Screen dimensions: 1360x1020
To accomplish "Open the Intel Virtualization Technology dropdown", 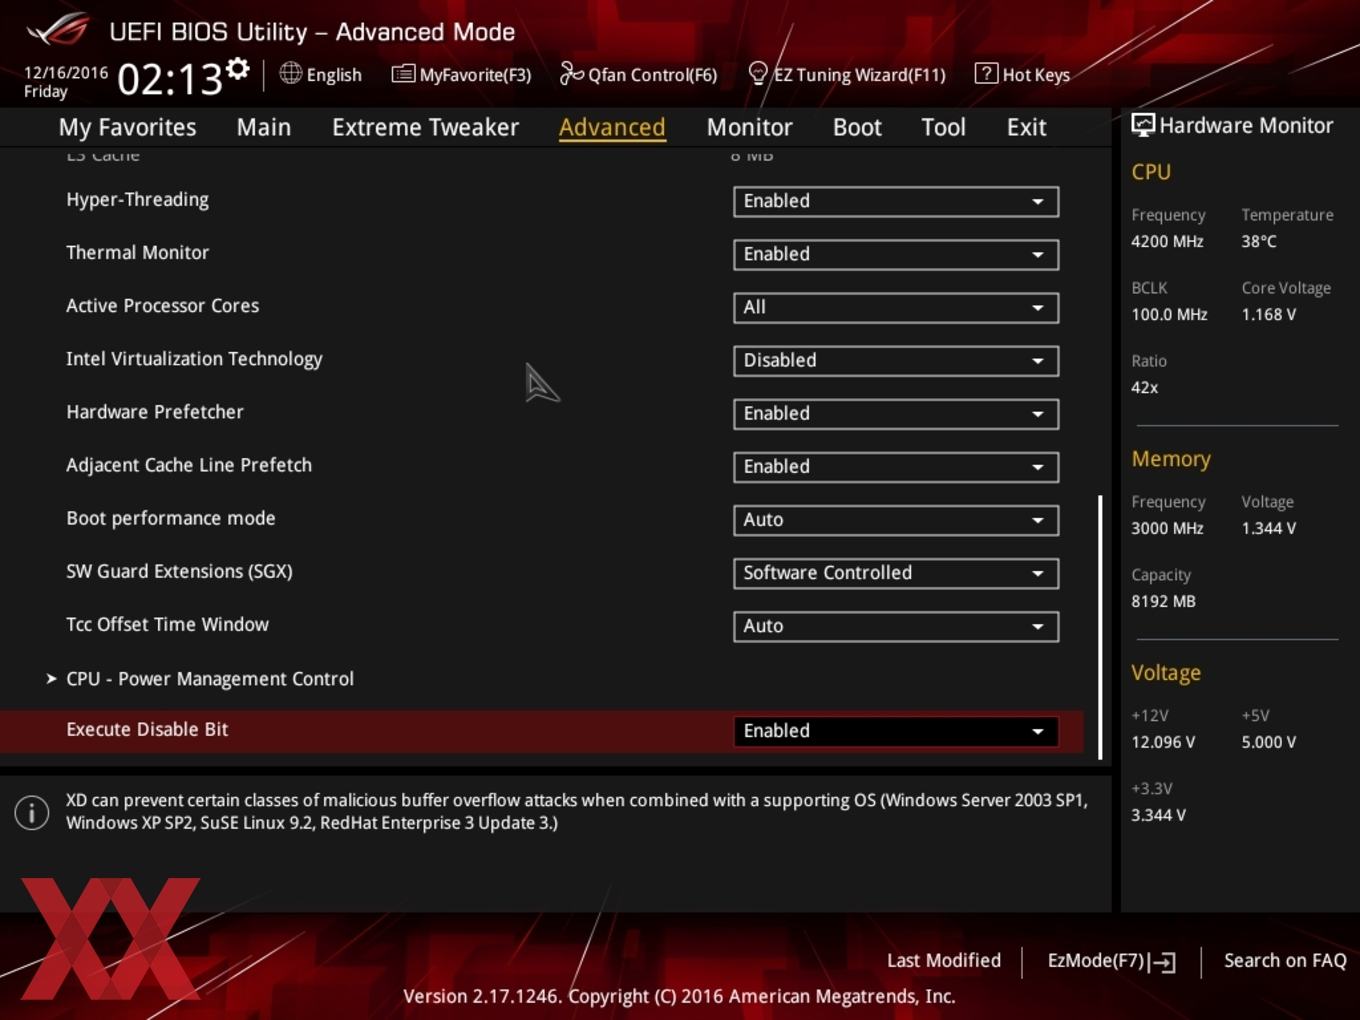I will pos(896,360).
